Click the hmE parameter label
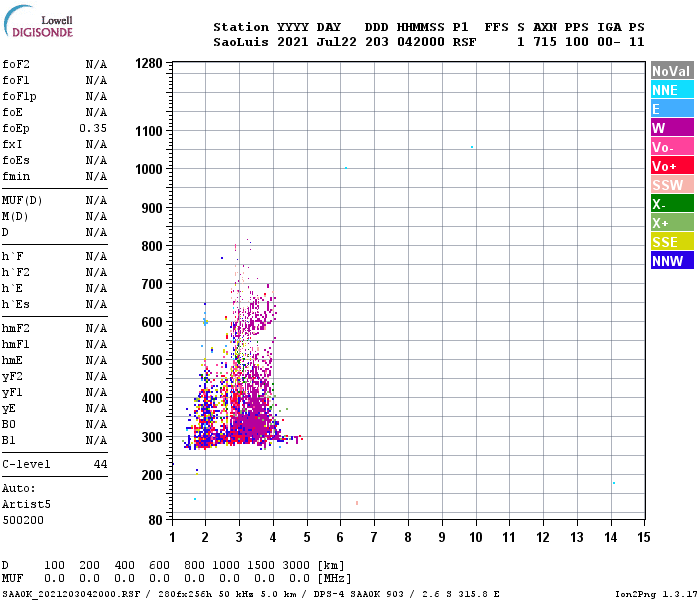 coord(12,360)
